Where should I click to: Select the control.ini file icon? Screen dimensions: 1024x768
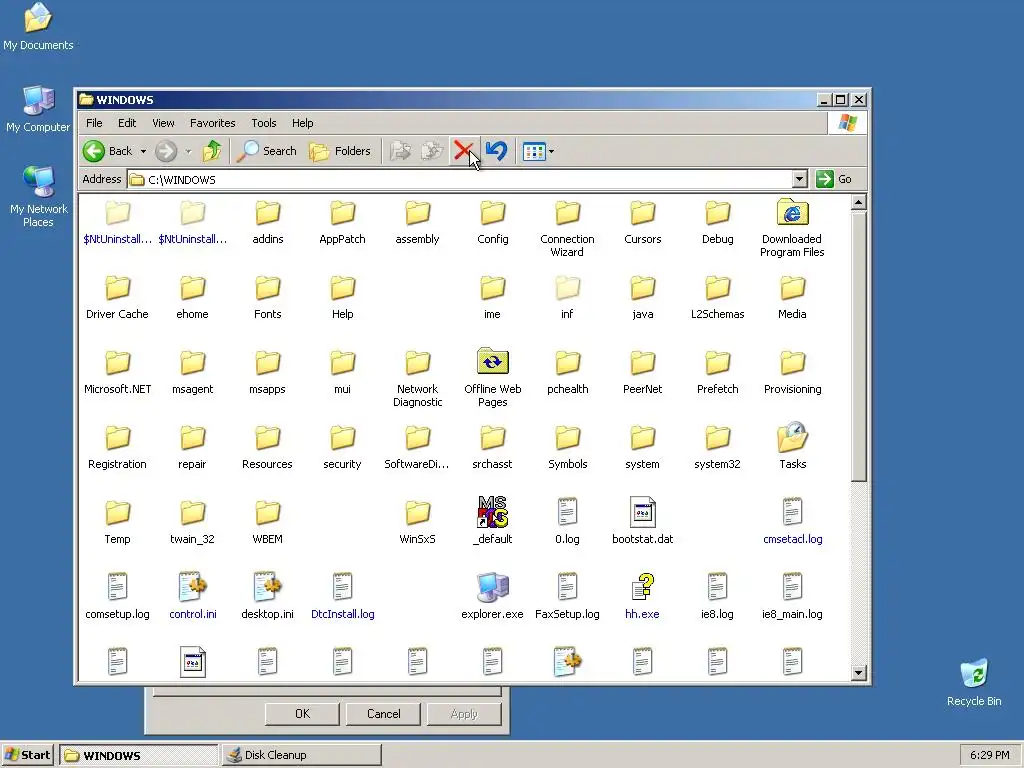(x=193, y=588)
